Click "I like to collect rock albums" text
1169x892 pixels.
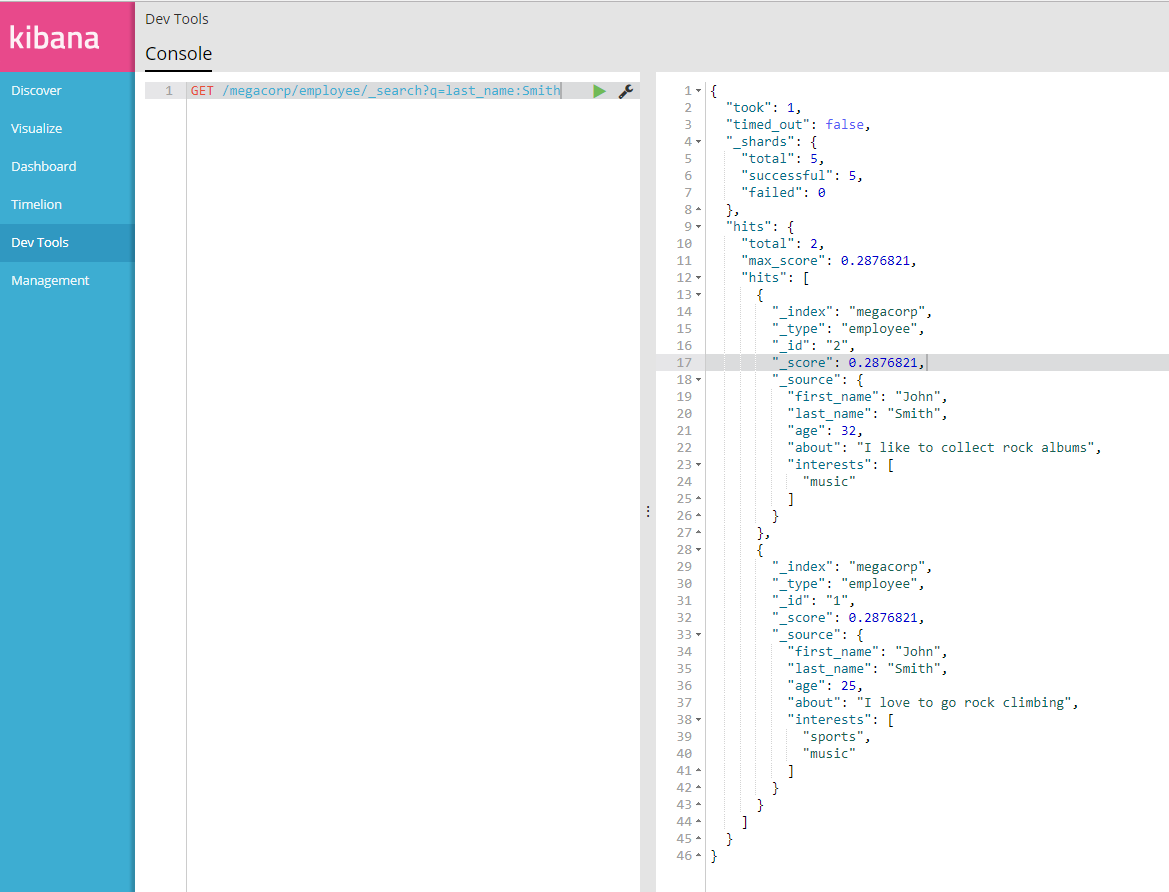coord(975,448)
